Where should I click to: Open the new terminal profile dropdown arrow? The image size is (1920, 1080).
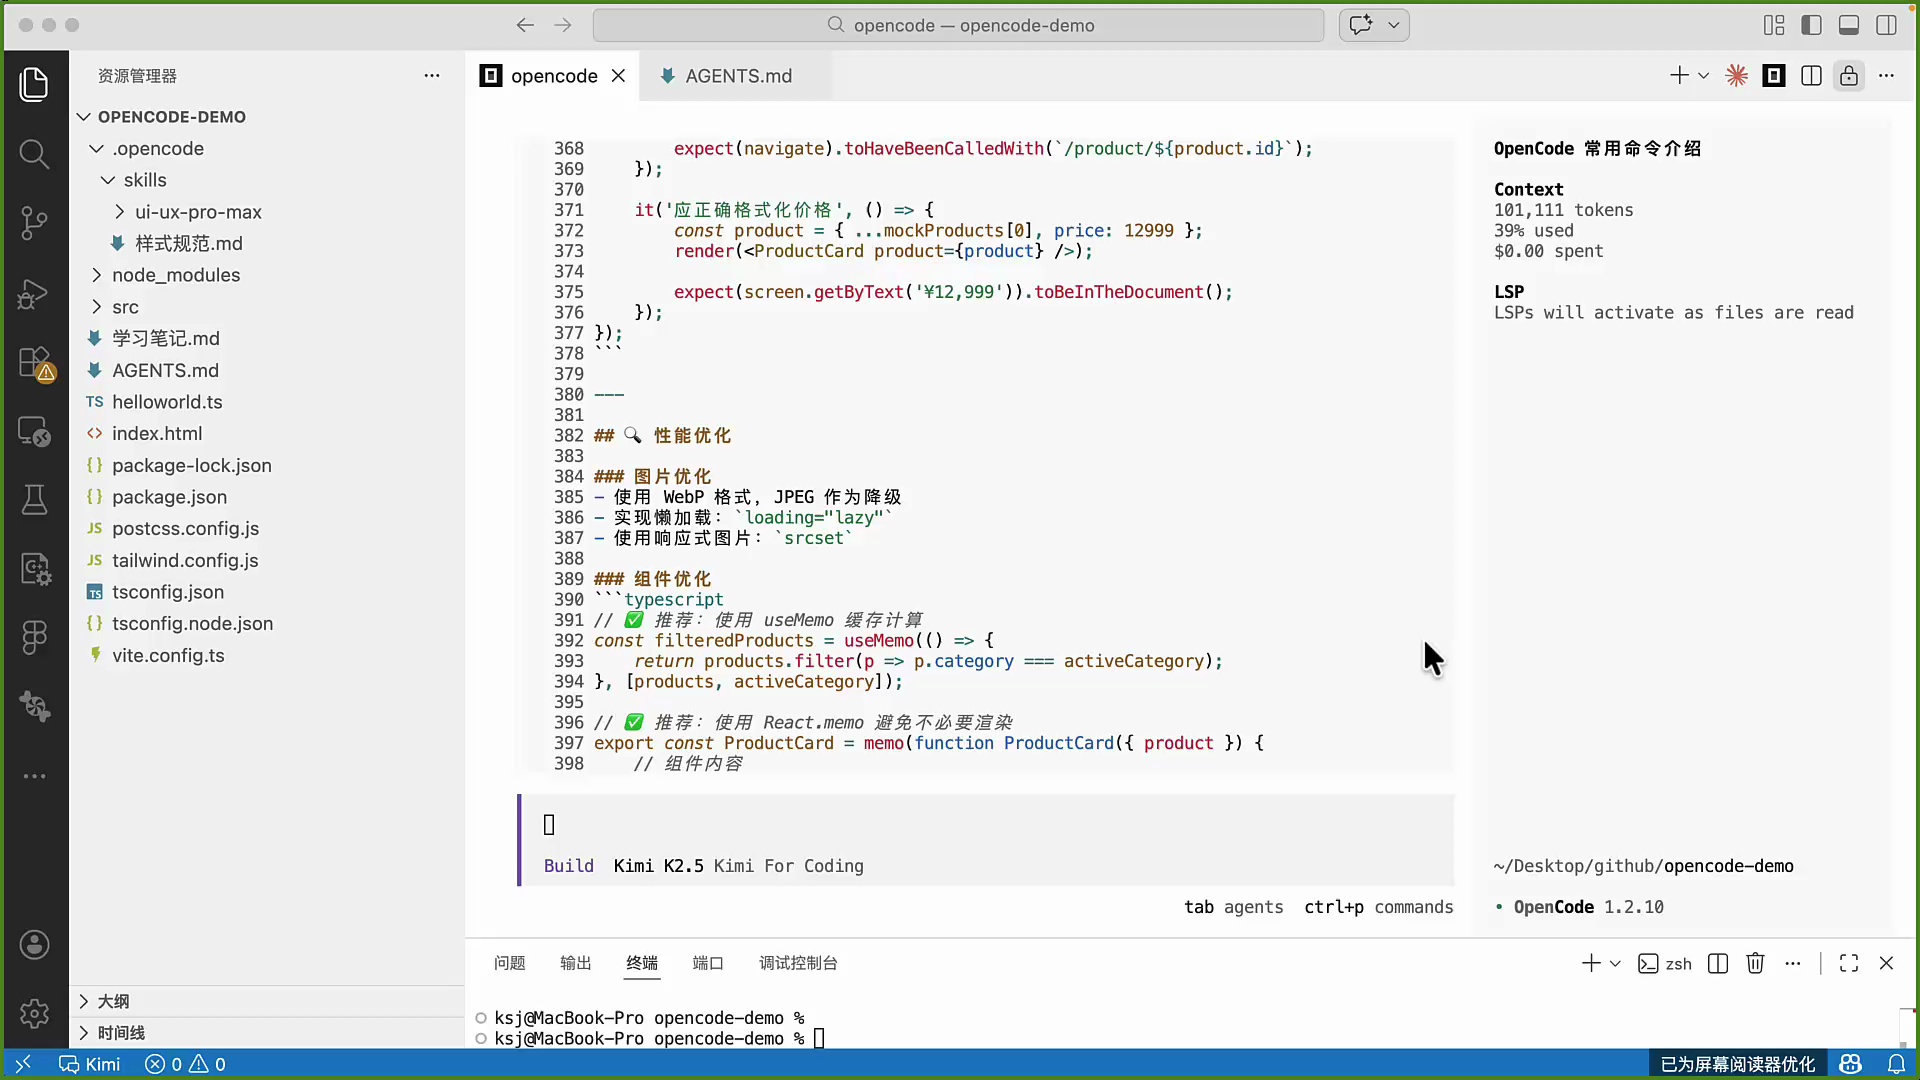pyautogui.click(x=1614, y=963)
